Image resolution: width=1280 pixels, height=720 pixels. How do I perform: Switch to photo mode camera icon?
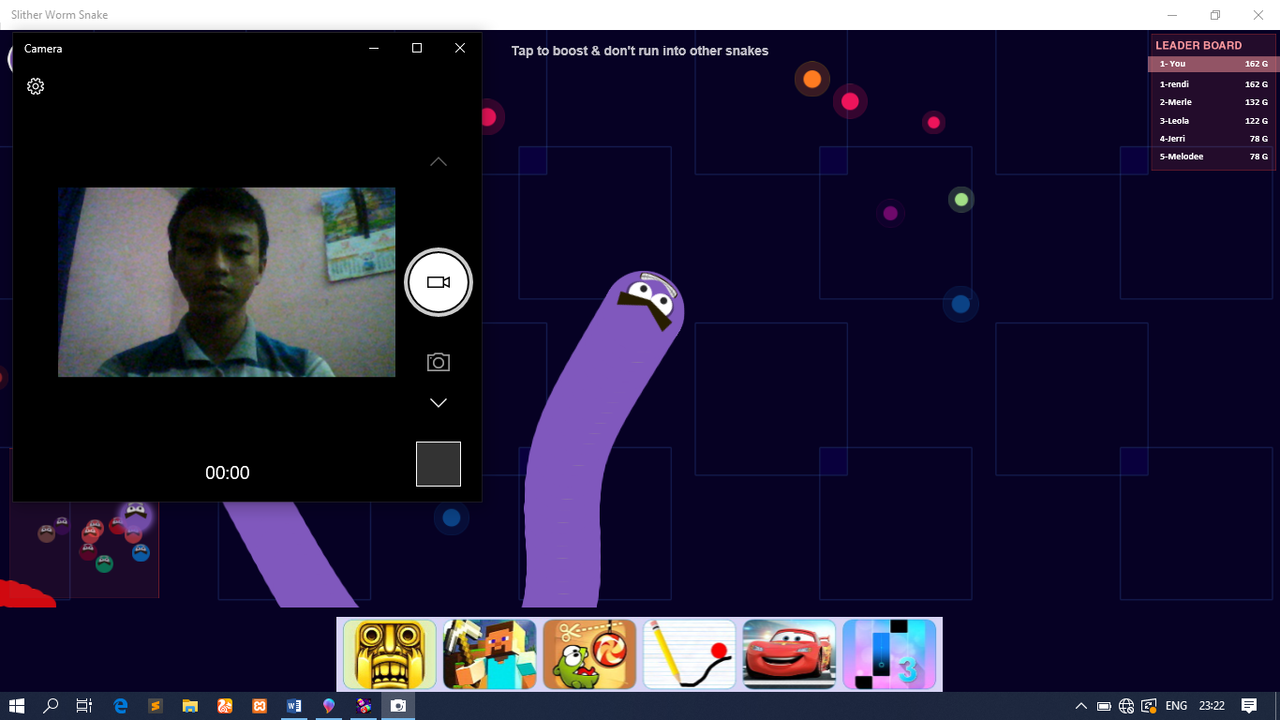438,362
